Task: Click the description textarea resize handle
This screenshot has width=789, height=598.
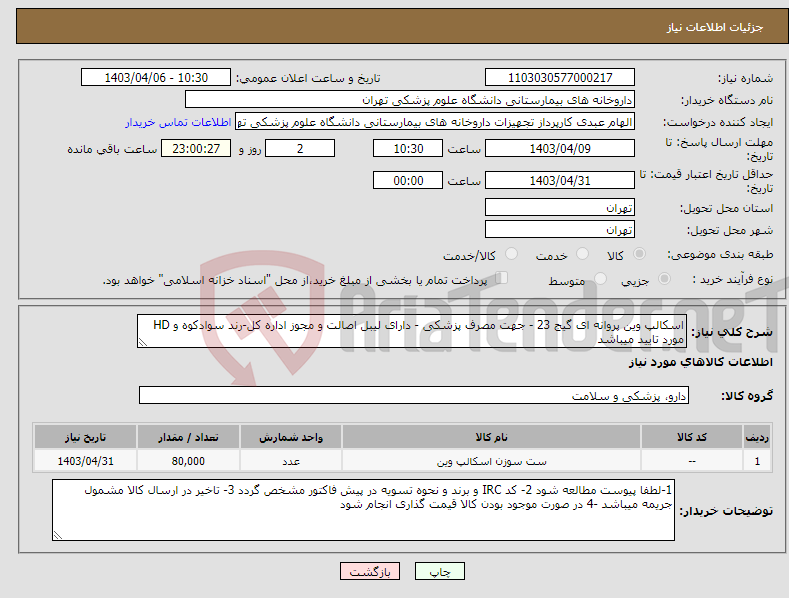Action: click(143, 342)
